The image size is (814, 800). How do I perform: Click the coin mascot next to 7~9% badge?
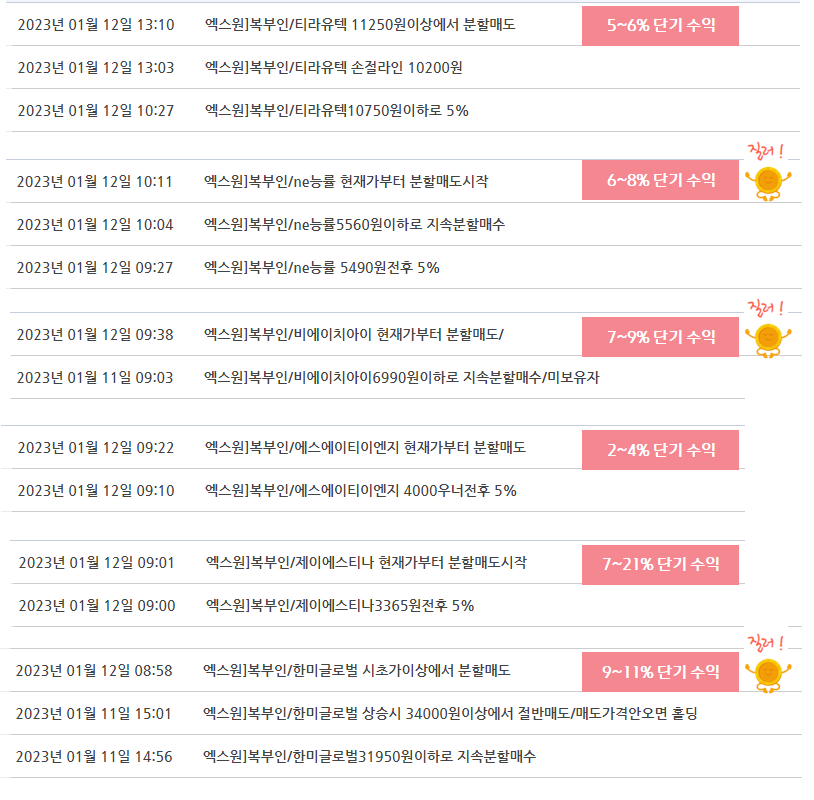pos(768,340)
